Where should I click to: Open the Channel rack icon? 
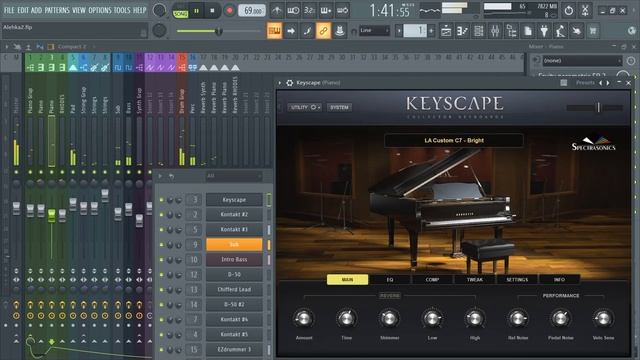pos(479,31)
